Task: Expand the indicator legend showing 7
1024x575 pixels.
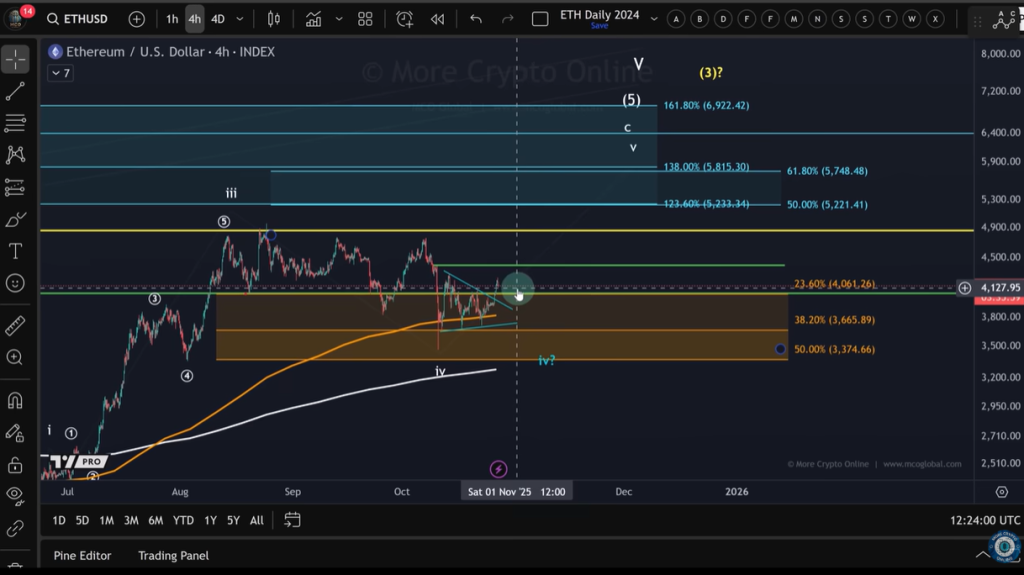Action: pyautogui.click(x=60, y=73)
